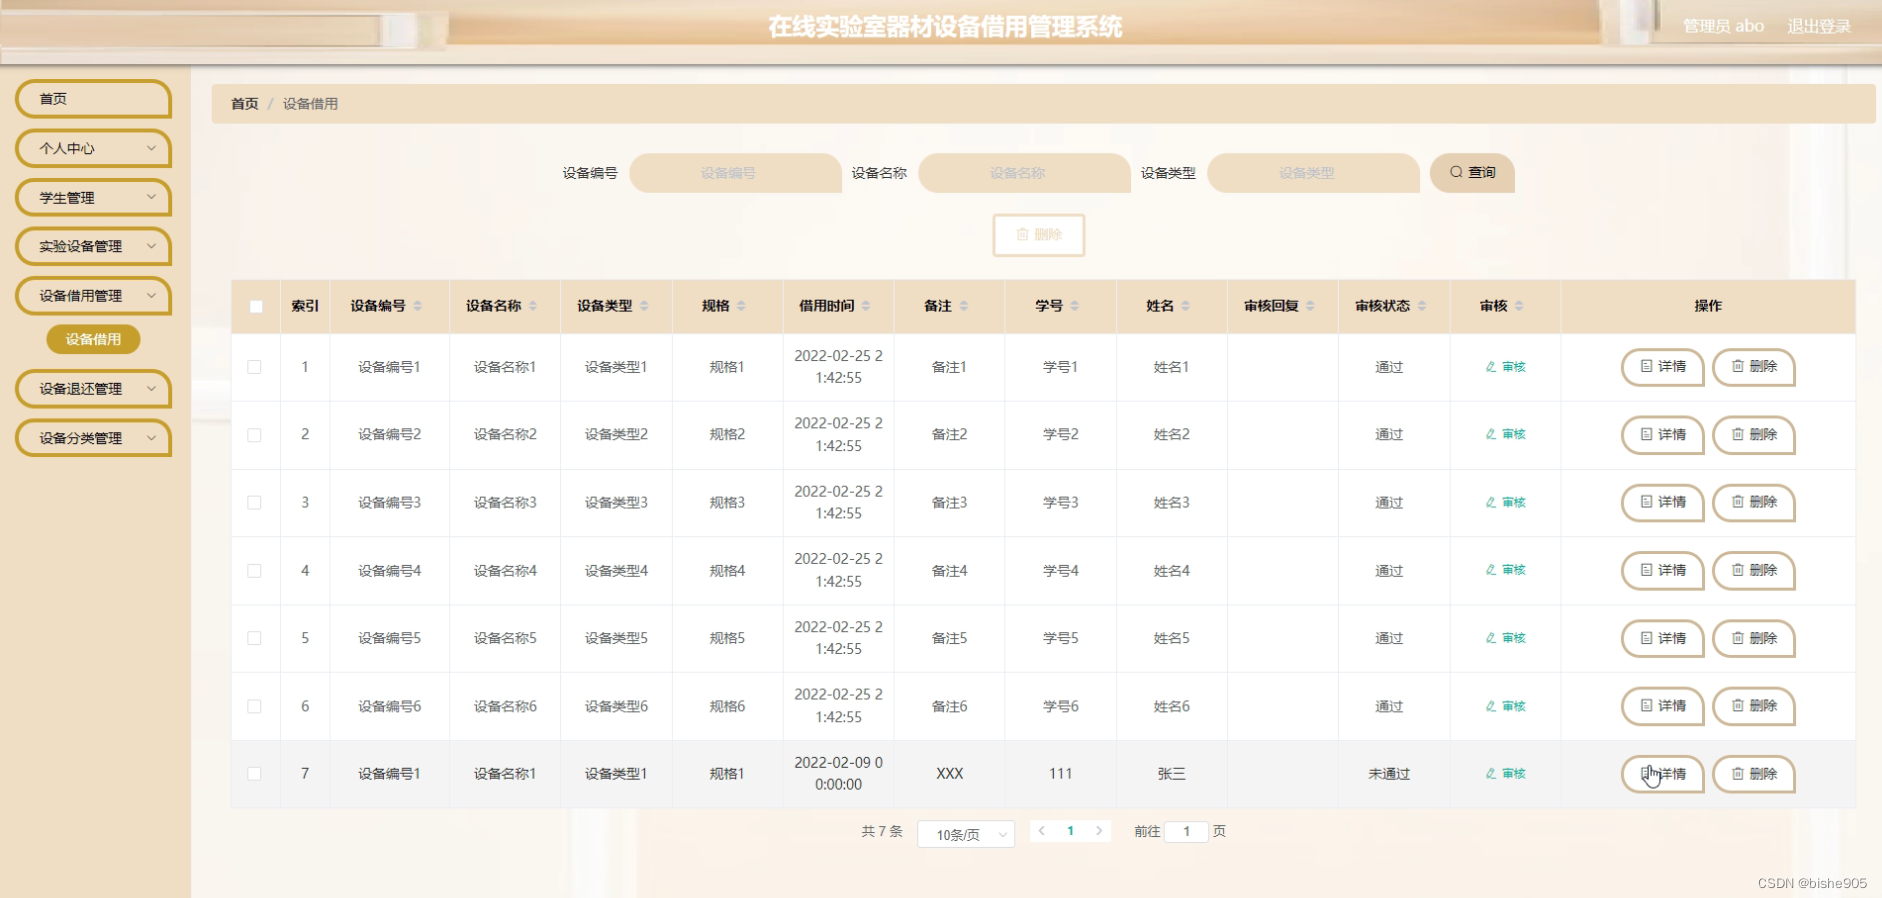This screenshot has width=1882, height=898.
Task: Sort by 备注 column sort icon
Action: tap(963, 306)
